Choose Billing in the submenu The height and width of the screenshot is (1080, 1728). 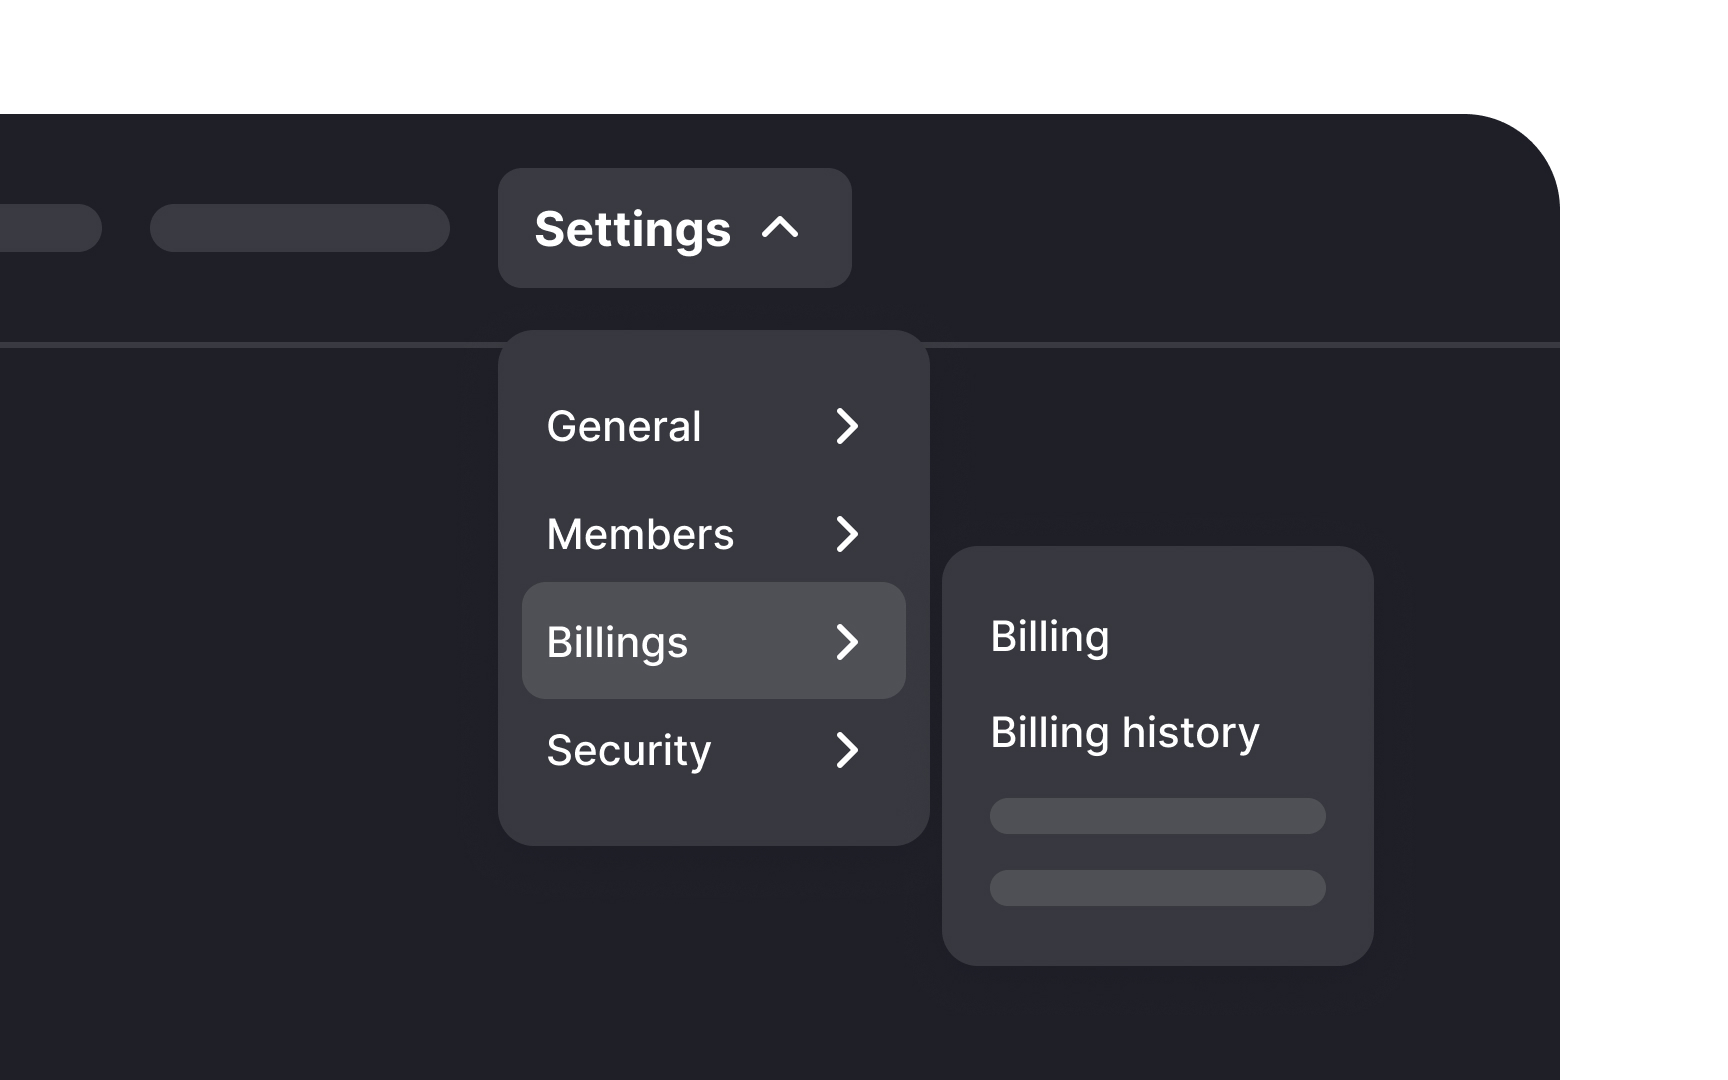point(1050,637)
